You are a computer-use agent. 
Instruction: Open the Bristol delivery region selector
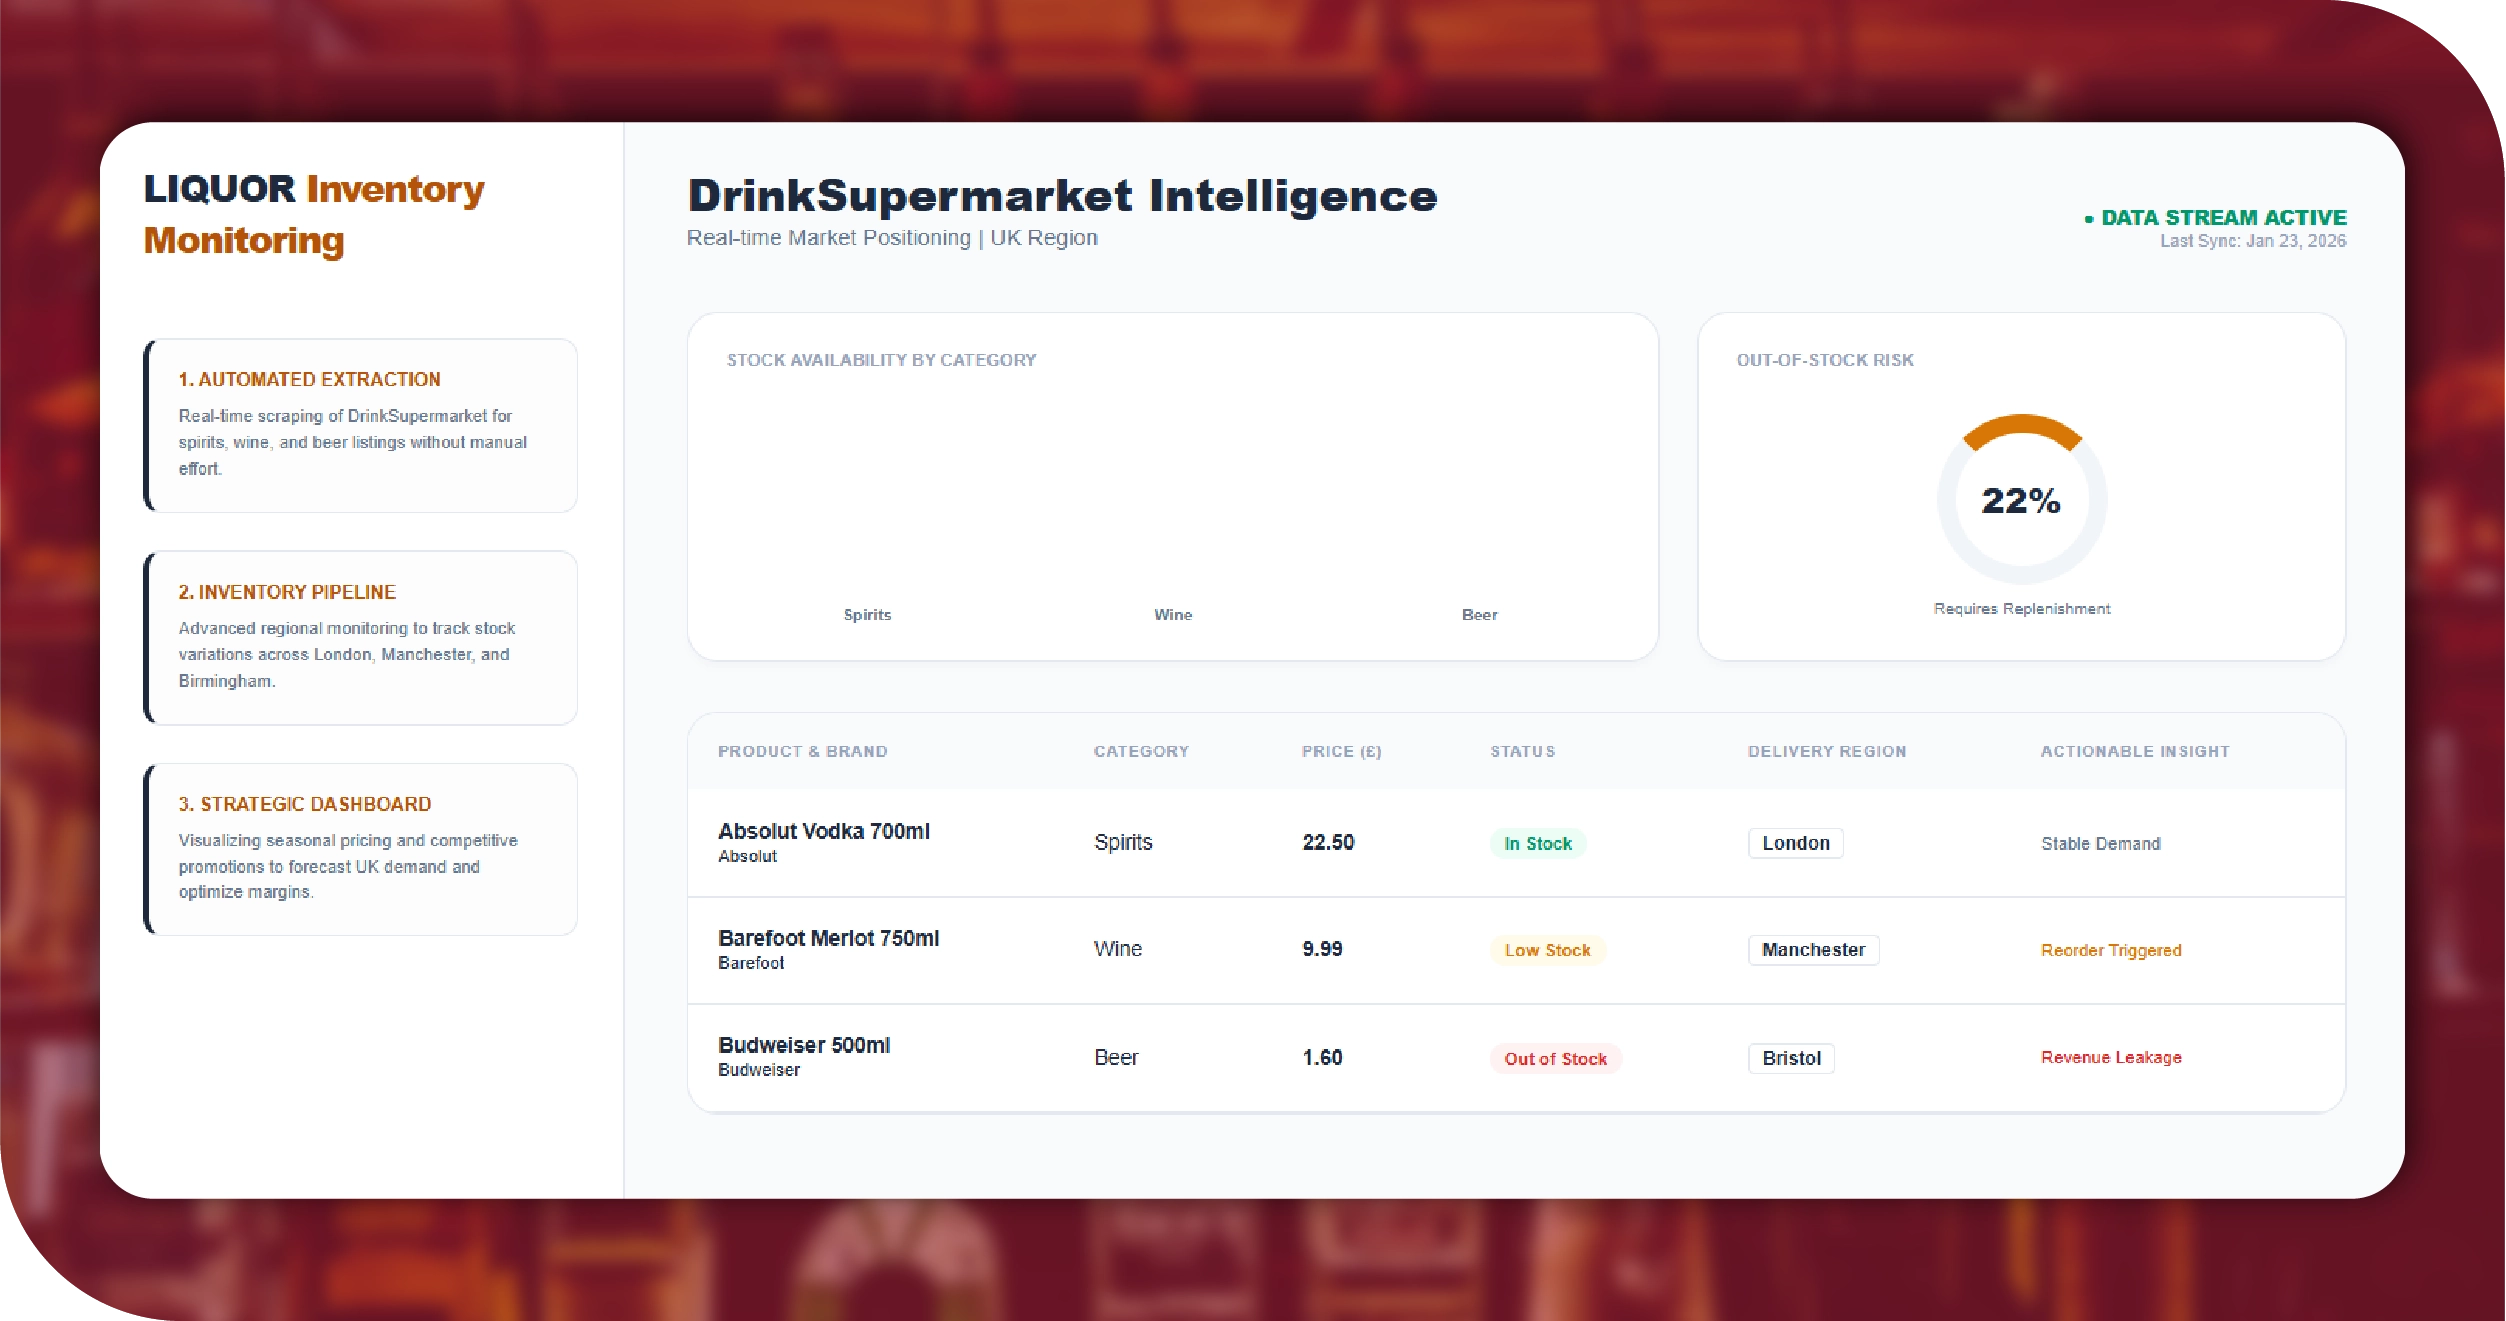[x=1790, y=1057]
